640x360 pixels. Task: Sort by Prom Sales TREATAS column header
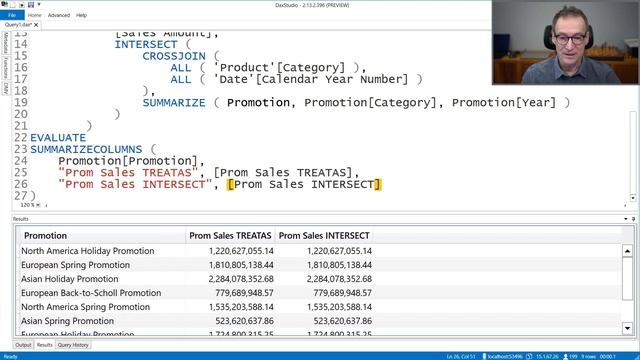230,236
